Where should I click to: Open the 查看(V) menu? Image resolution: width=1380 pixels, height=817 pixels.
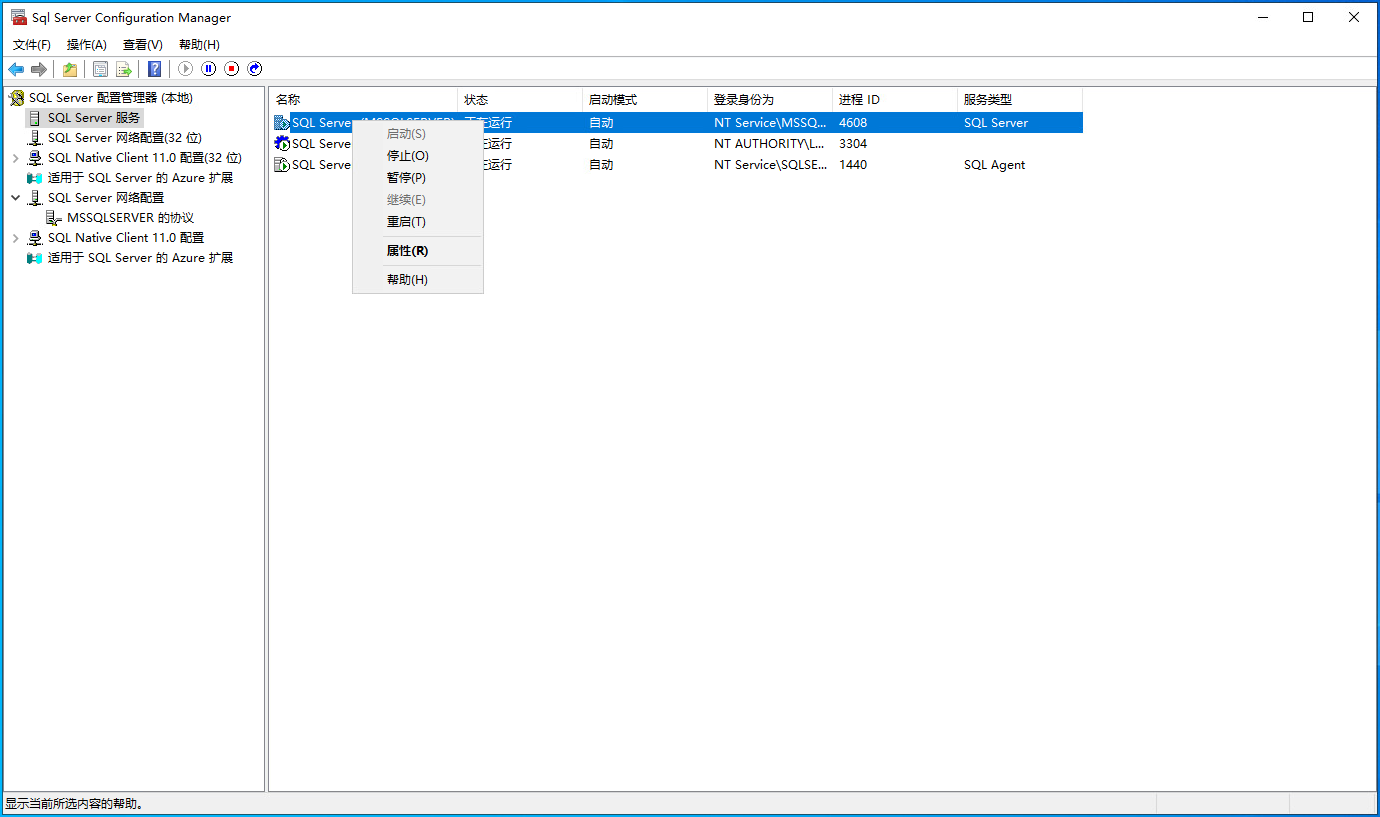(x=143, y=45)
